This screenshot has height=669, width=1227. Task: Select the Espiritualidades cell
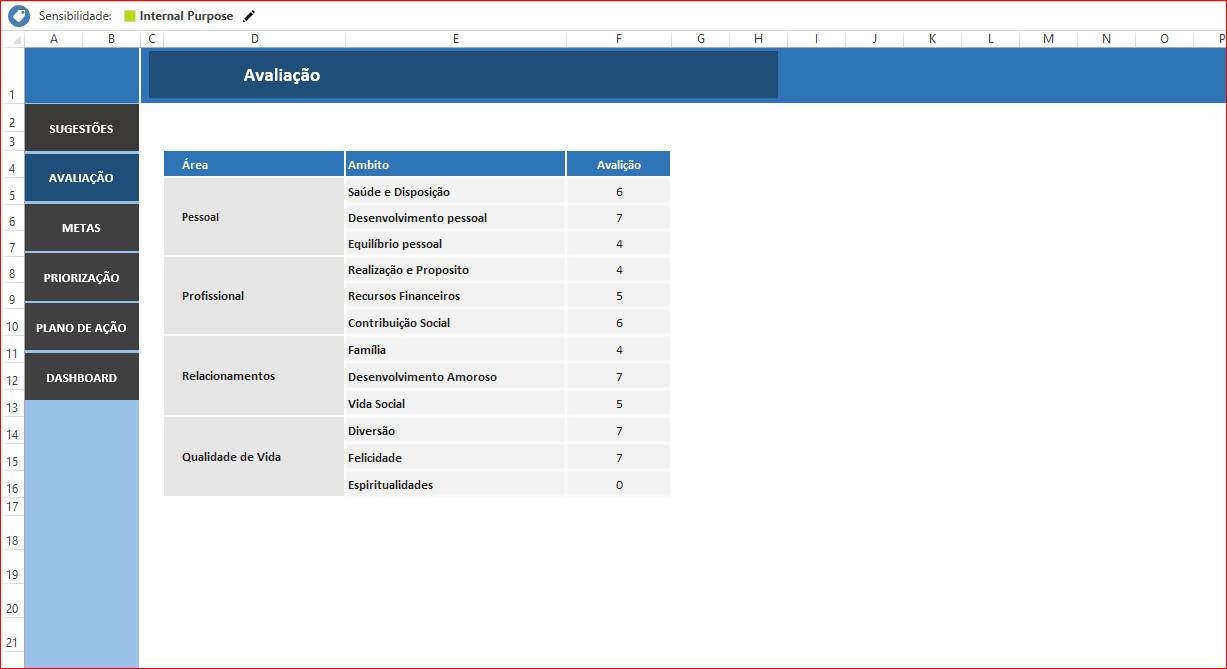pos(456,485)
